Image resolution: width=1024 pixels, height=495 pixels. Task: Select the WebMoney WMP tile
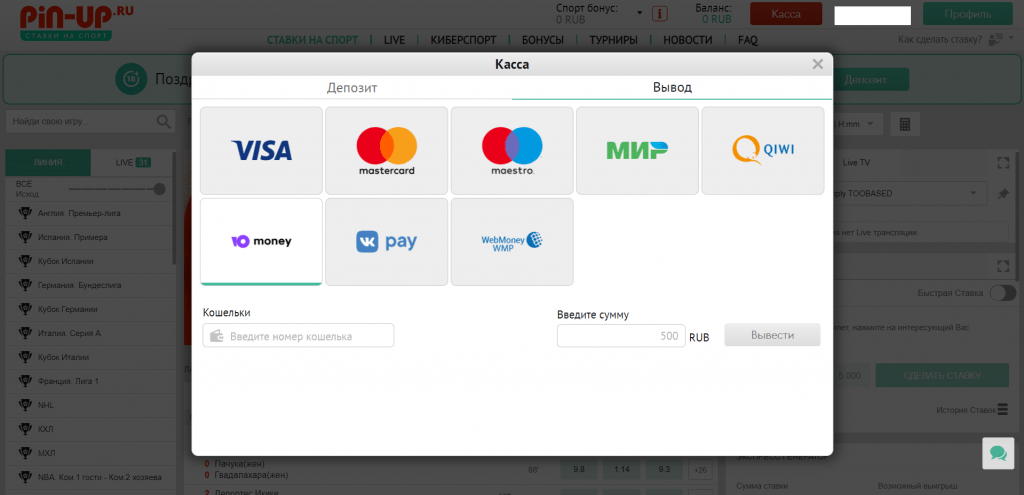point(512,242)
